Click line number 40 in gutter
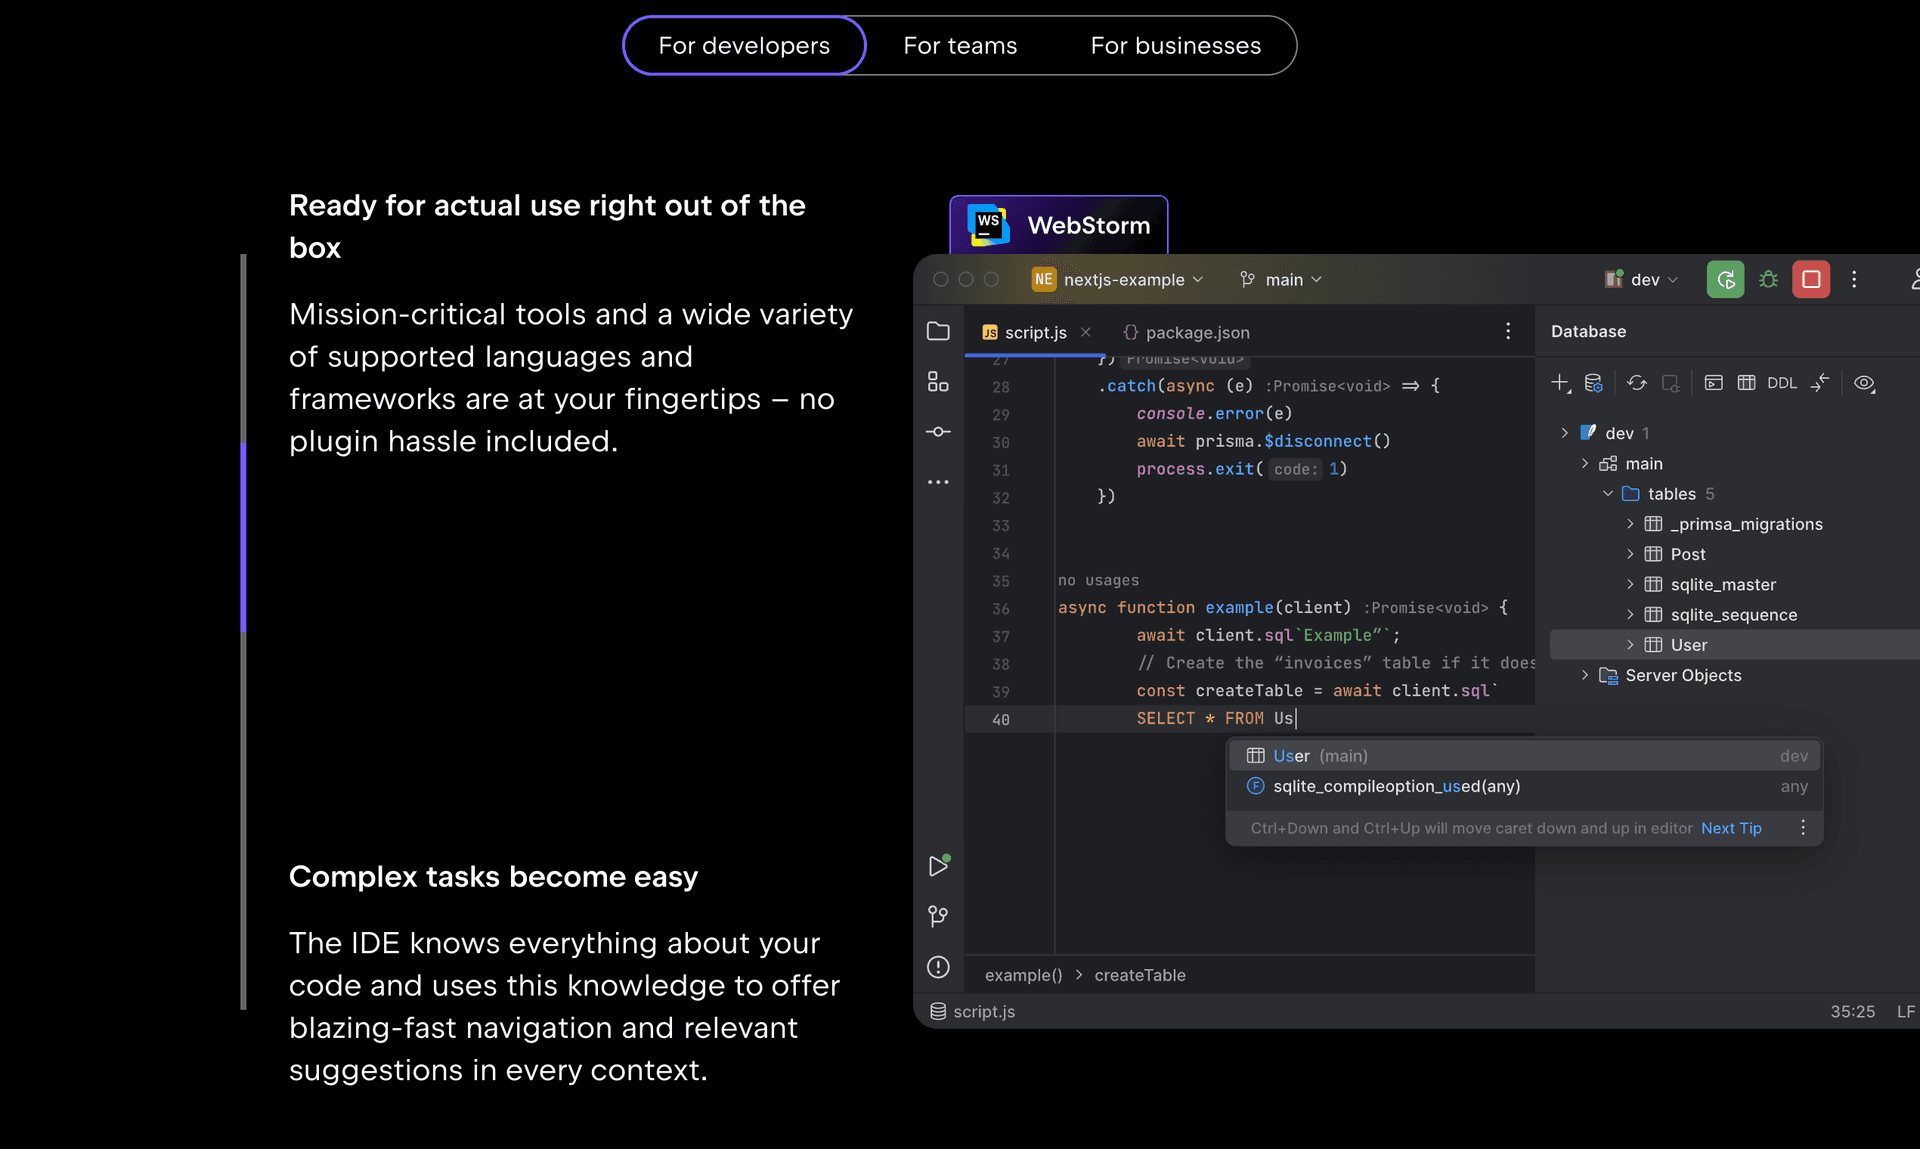 coord(1001,719)
